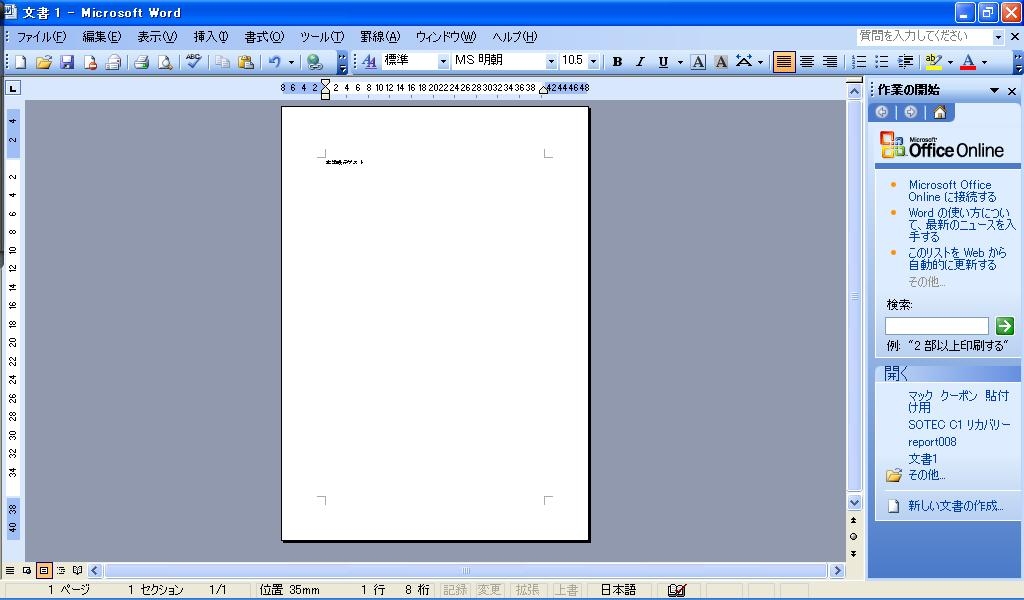
Task: Open the 書式(O) menu
Action: 264,37
